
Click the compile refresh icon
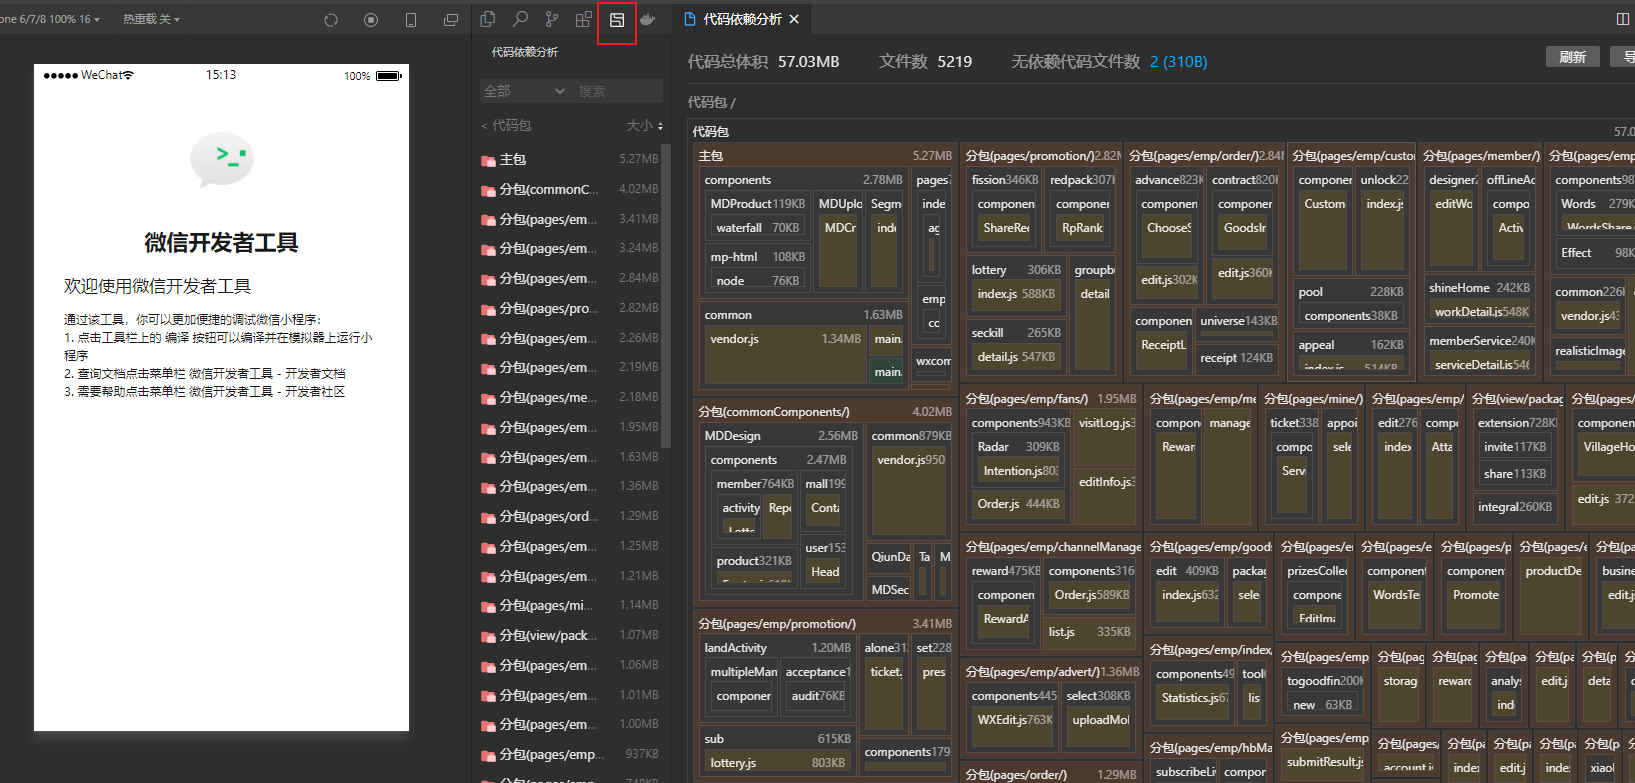331,20
